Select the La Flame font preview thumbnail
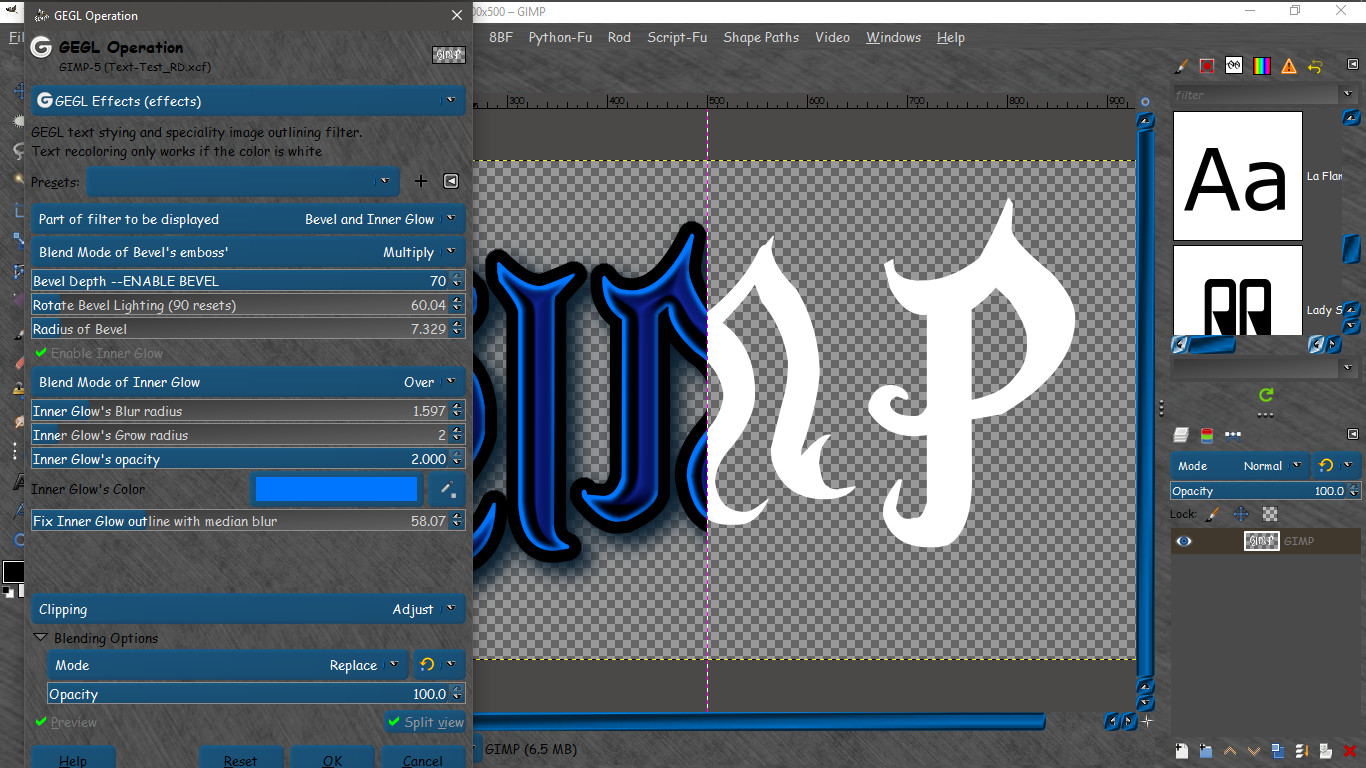Screen dimensions: 1366x768 tap(1238, 176)
